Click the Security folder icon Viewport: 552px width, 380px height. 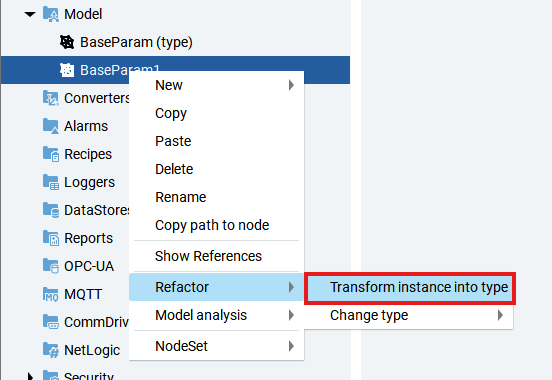[51, 375]
